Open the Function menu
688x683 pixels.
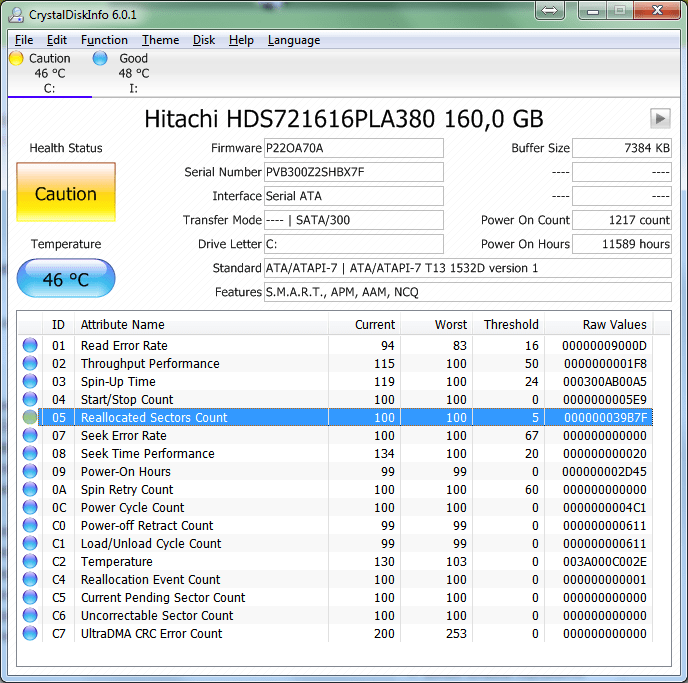point(104,40)
